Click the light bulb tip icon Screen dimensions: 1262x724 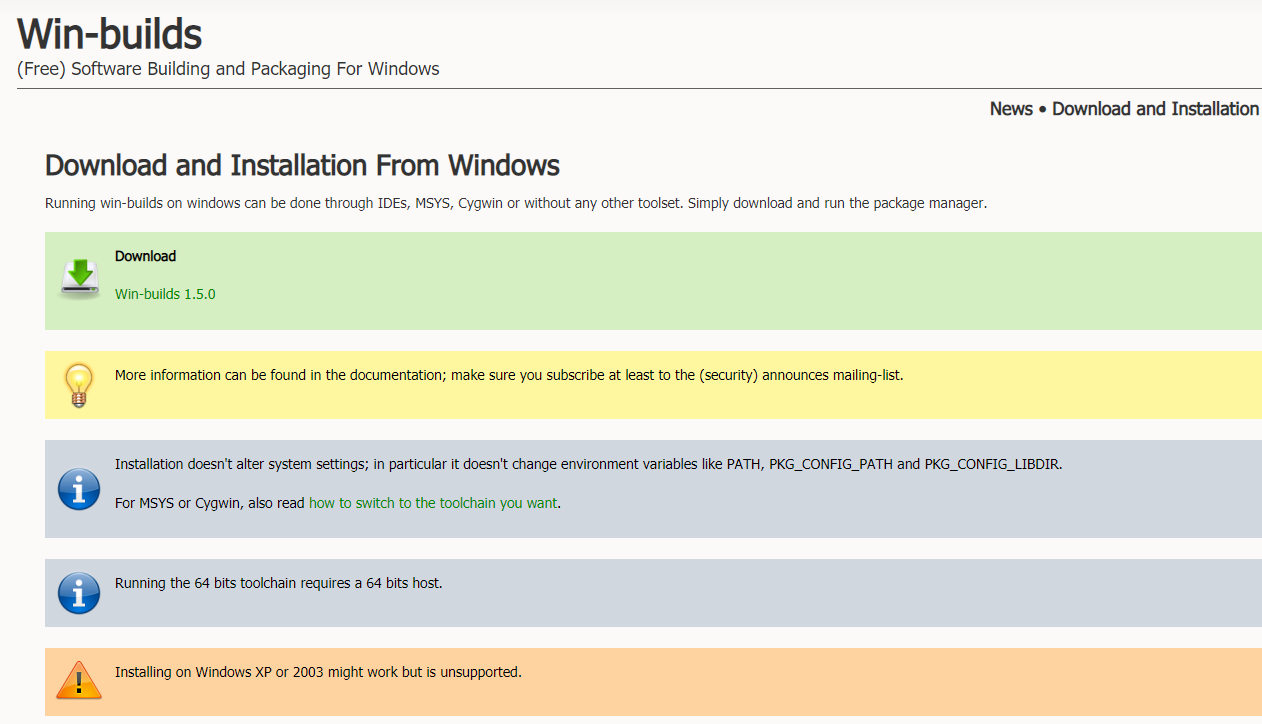point(79,385)
